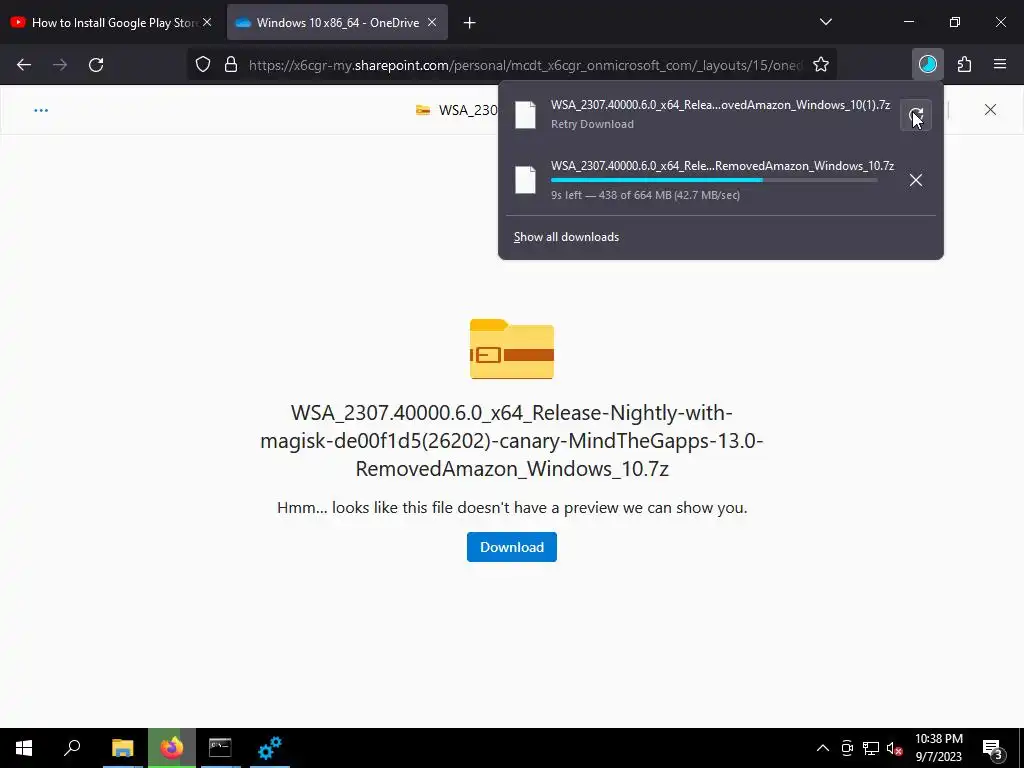
Task: Show all downloads
Action: (x=566, y=237)
